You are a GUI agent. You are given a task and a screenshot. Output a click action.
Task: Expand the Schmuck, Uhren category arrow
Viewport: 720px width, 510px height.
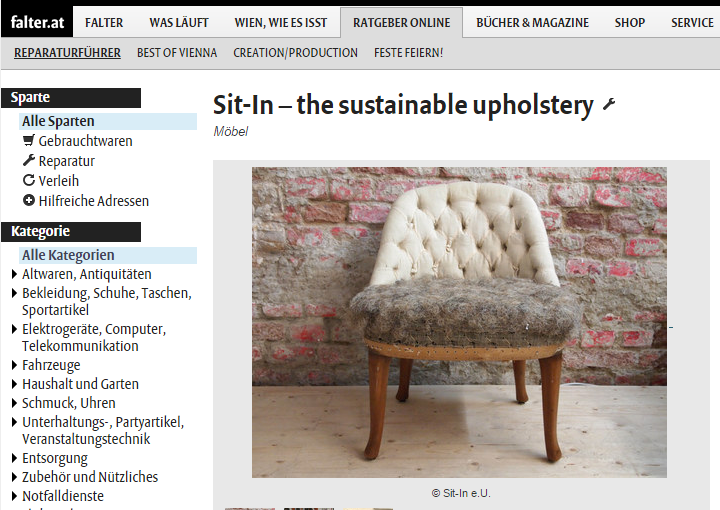pos(14,403)
